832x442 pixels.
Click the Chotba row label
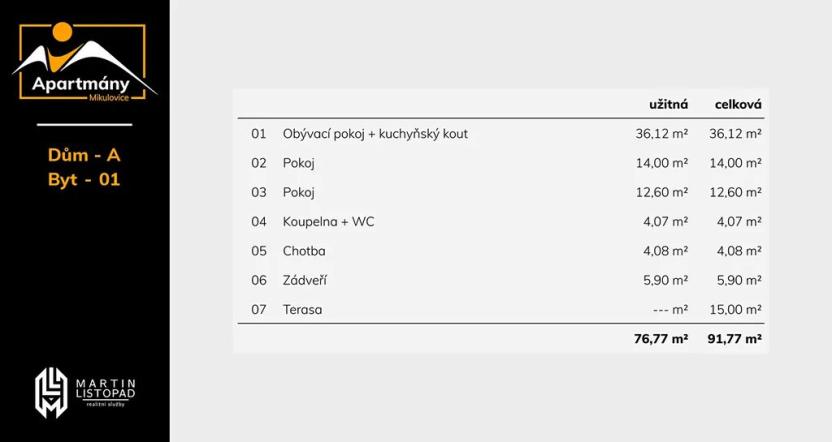(304, 251)
